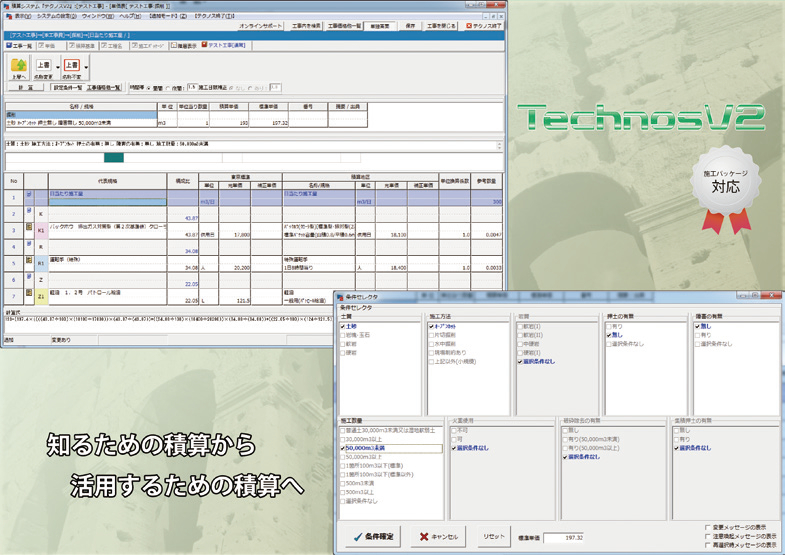Open the 表示(V) menu
The width and height of the screenshot is (785, 555).
point(23,16)
